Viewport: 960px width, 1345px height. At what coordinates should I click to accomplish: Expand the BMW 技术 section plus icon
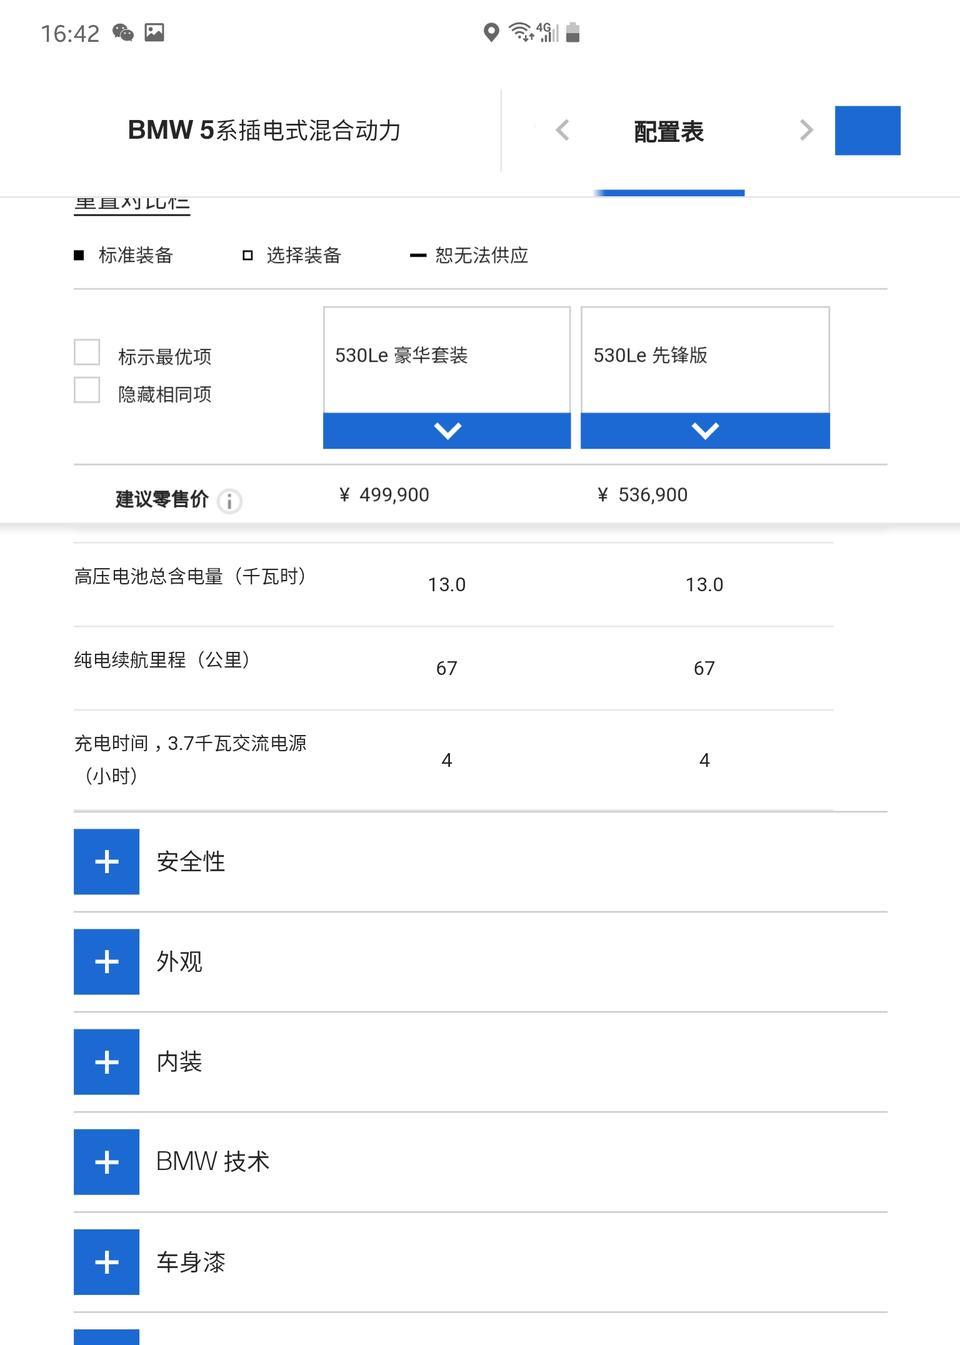tap(106, 1161)
